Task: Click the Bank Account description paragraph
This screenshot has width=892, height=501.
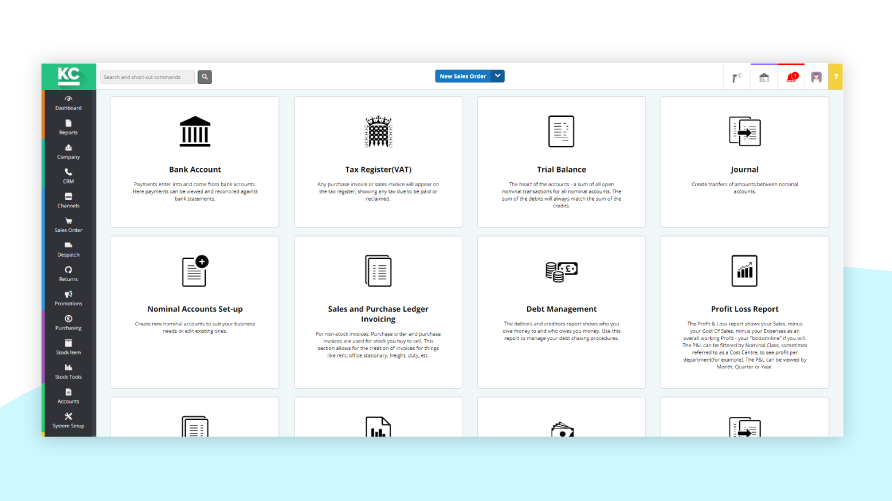Action: 195,192
